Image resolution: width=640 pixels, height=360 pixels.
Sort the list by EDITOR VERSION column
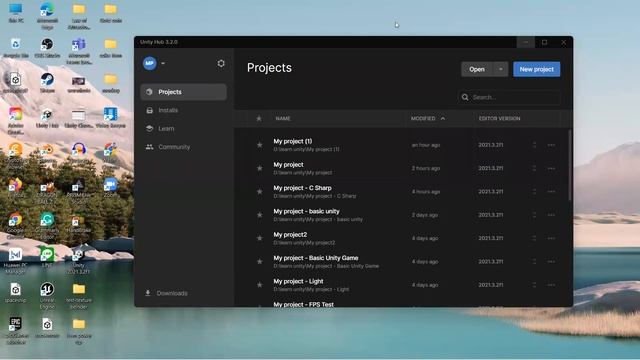[499, 118]
